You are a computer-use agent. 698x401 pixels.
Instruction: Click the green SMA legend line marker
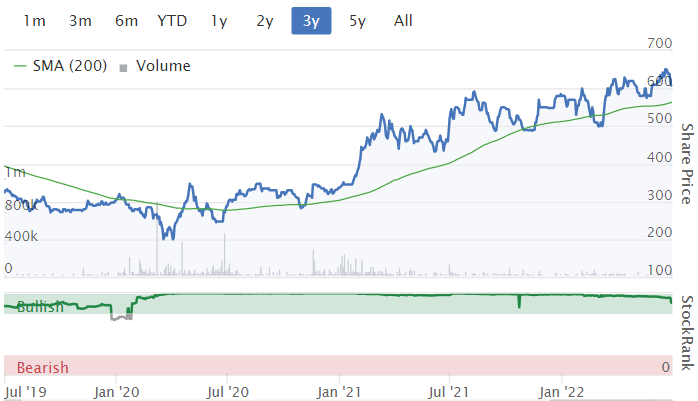click(x=20, y=66)
